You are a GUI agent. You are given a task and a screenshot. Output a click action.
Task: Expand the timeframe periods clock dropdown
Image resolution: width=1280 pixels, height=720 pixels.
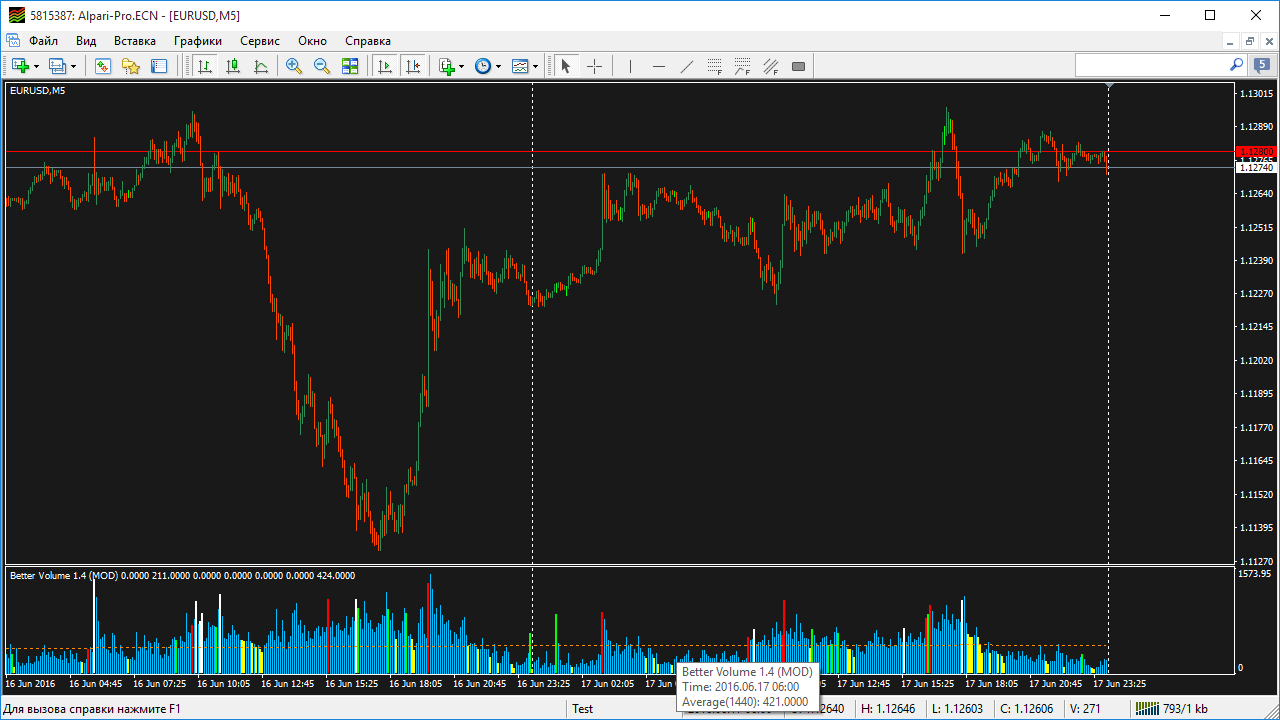coord(498,67)
